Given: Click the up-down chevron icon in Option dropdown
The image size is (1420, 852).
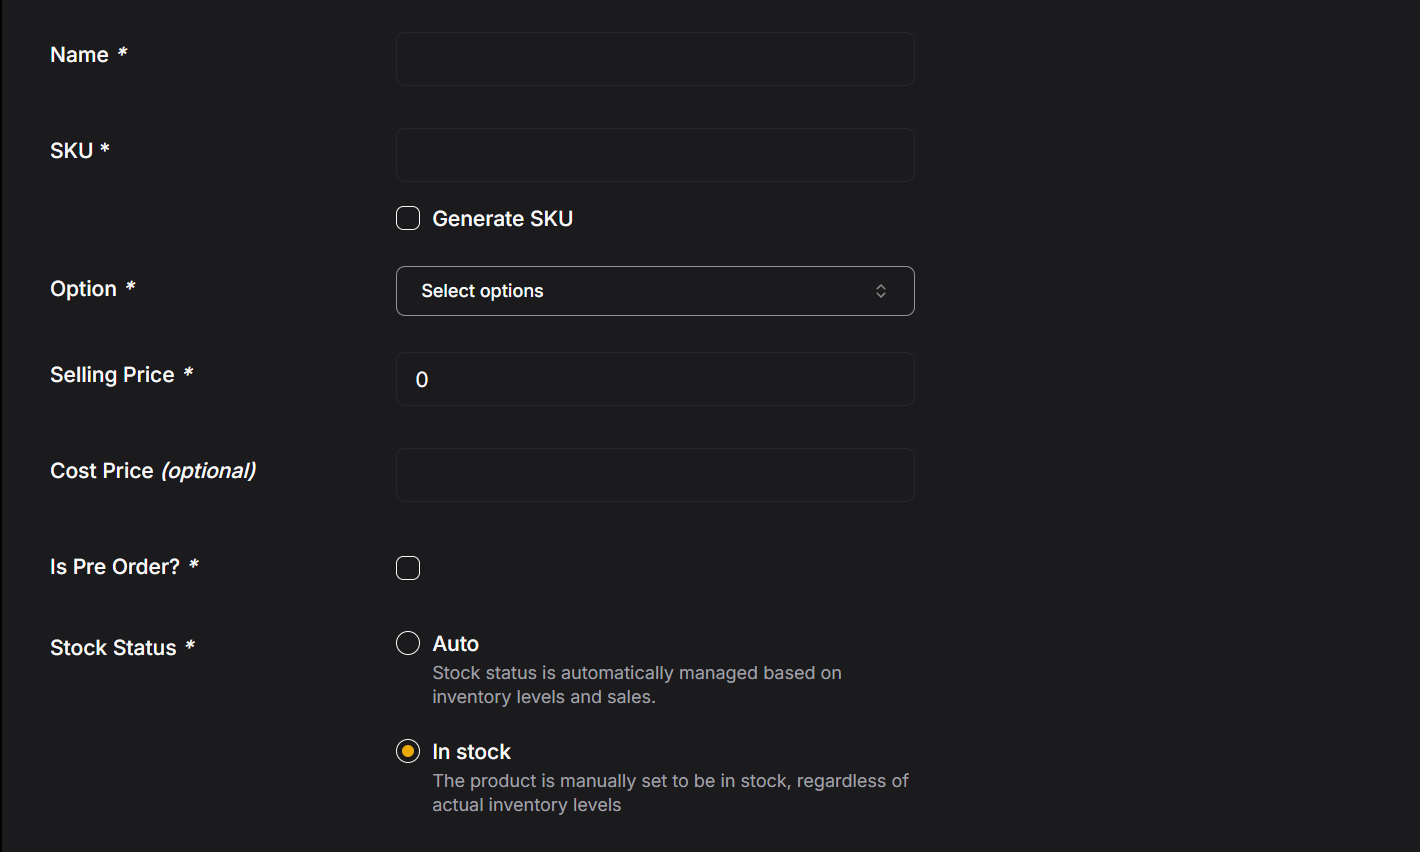Looking at the screenshot, I should (x=881, y=291).
